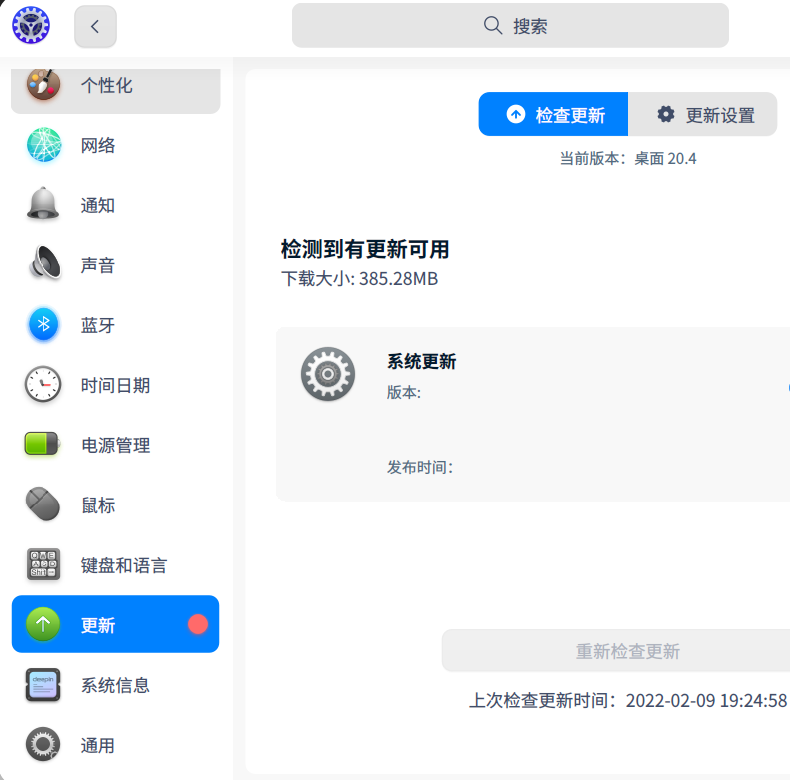The width and height of the screenshot is (790, 780).
Task: Click the 下载大小: 385.28MB text
Action: point(360,279)
